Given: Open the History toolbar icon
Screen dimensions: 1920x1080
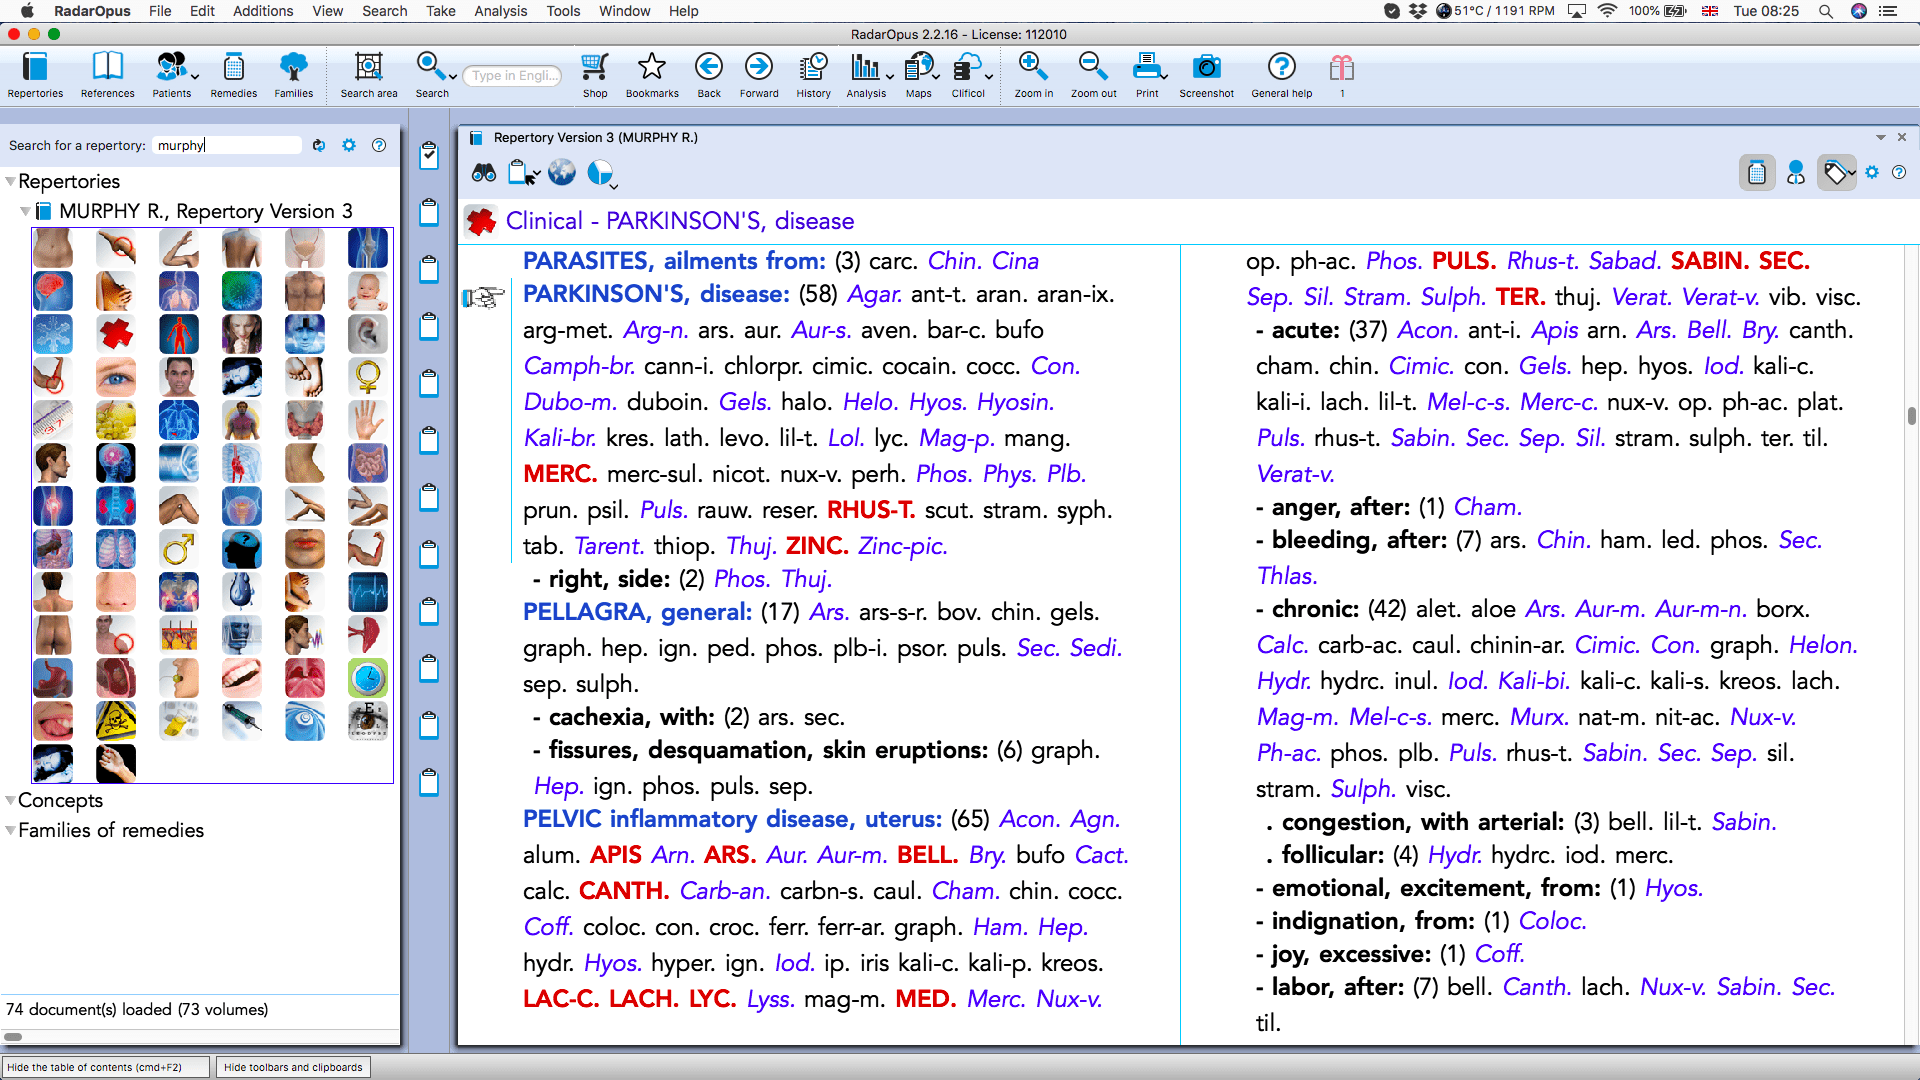Looking at the screenshot, I should [813, 75].
